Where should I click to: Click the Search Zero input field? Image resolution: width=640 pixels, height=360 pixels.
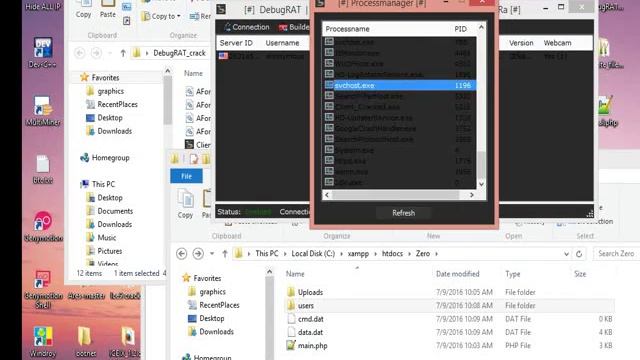point(616,253)
